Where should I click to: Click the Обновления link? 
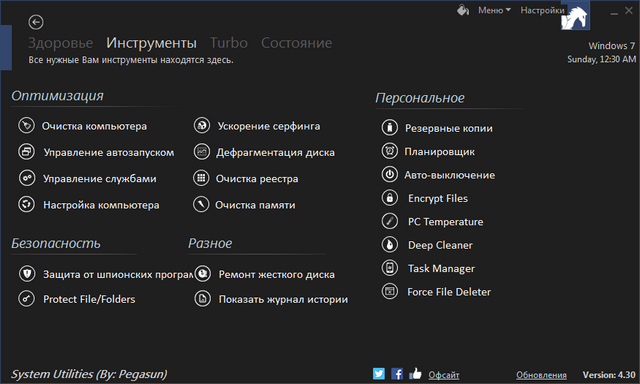pyautogui.click(x=541, y=375)
